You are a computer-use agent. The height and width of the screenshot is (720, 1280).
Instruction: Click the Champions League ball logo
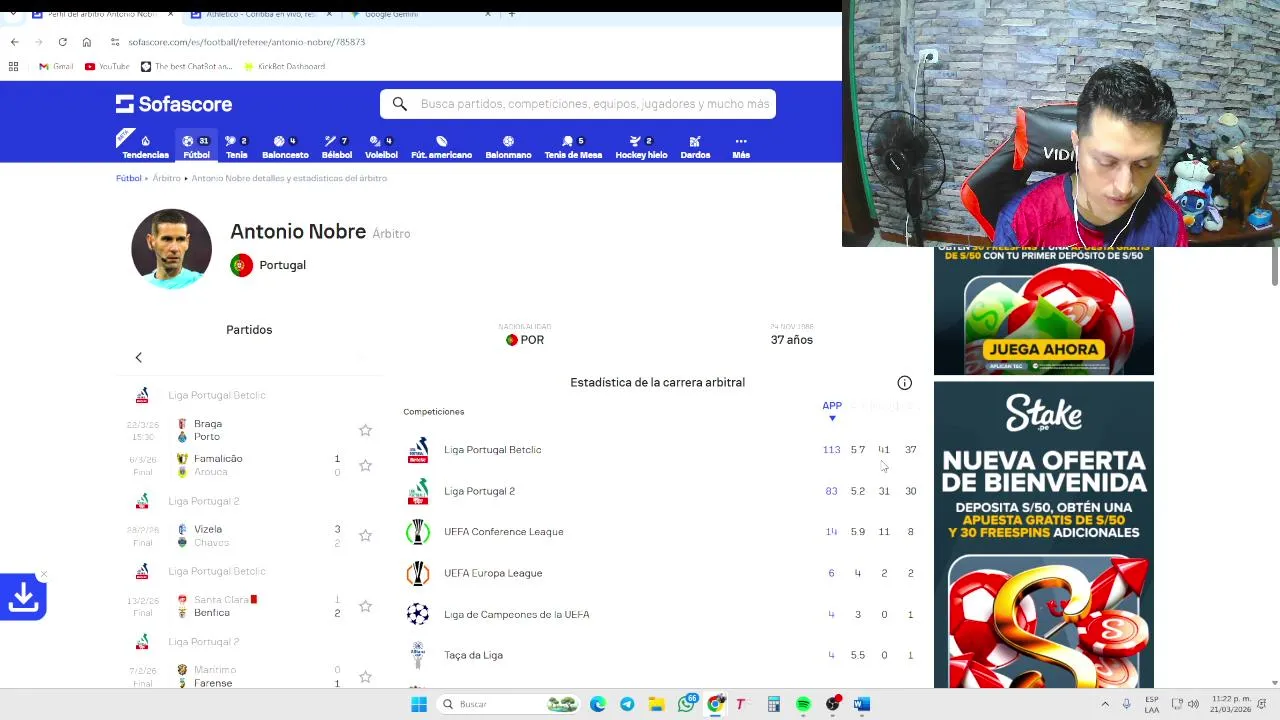(418, 614)
